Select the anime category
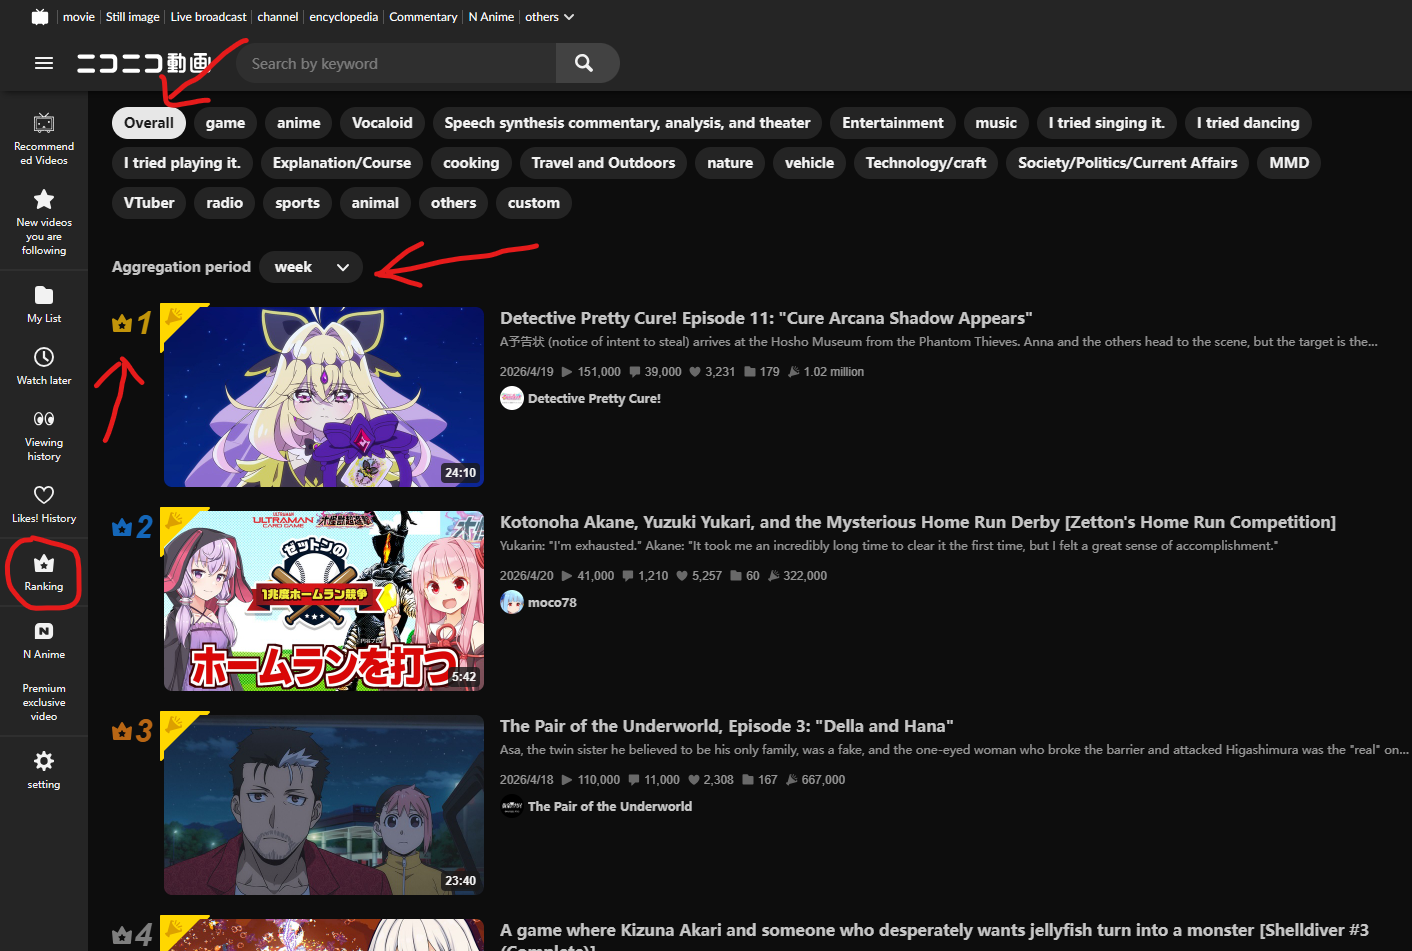 coord(299,123)
